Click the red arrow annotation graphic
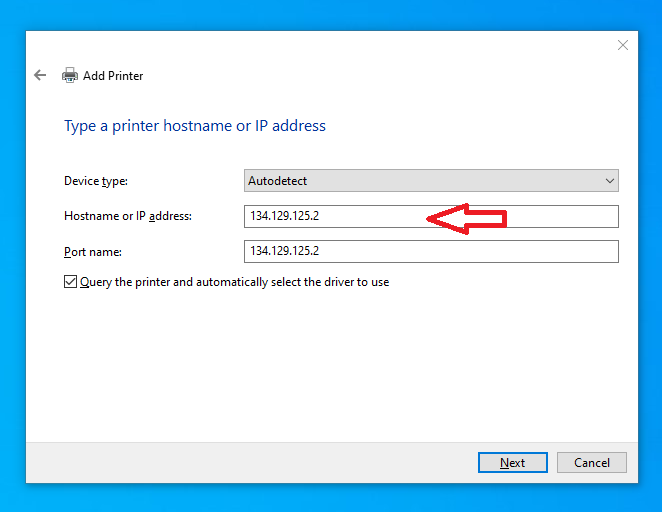The width and height of the screenshot is (662, 512). coord(468,217)
